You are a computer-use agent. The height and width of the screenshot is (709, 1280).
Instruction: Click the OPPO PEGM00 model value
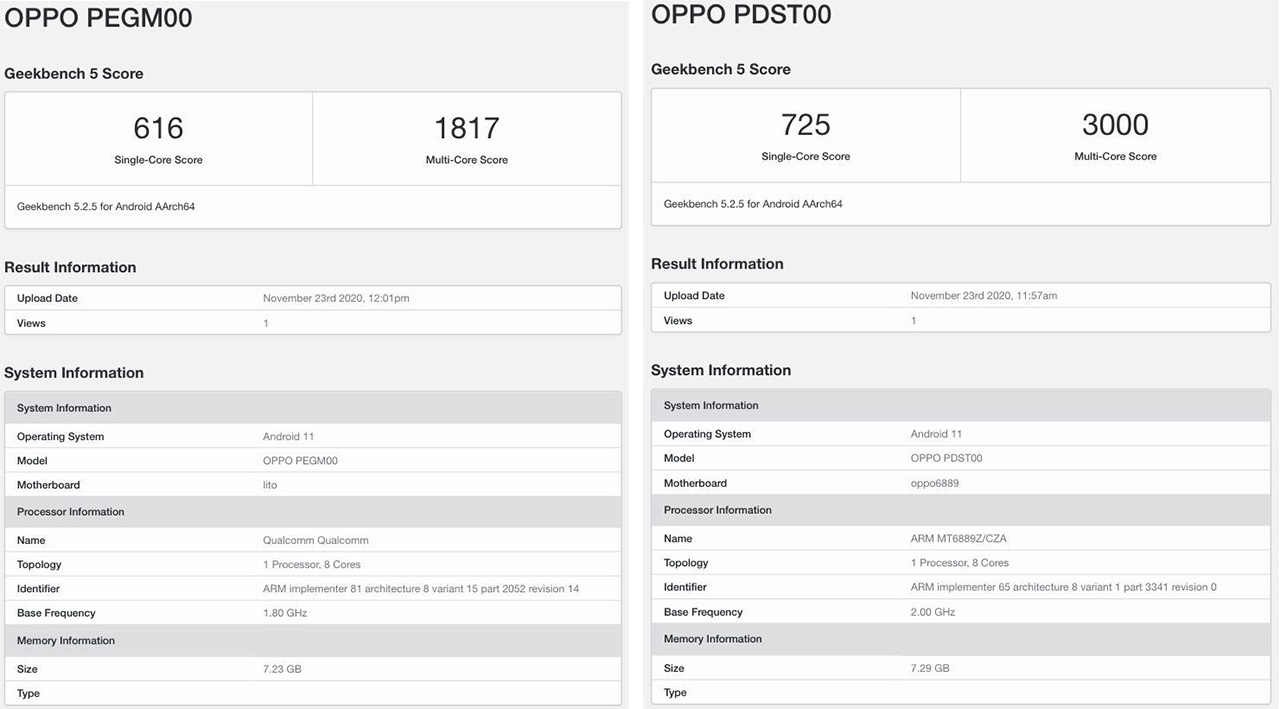coord(300,461)
